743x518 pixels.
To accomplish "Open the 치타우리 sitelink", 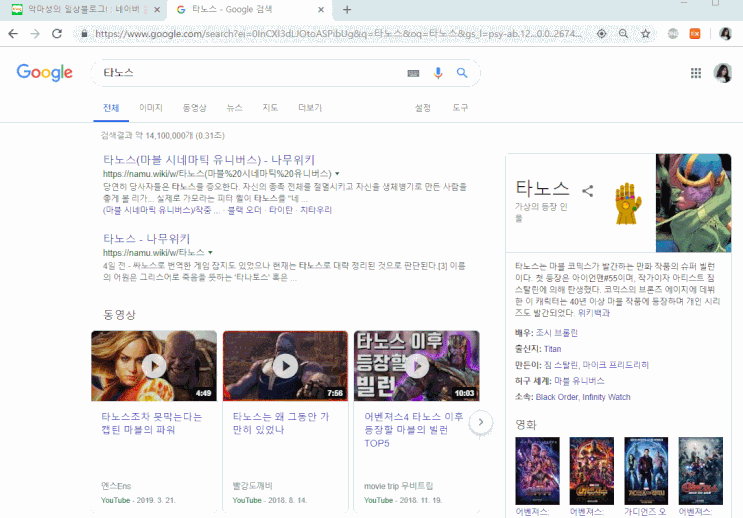I will 316,210.
